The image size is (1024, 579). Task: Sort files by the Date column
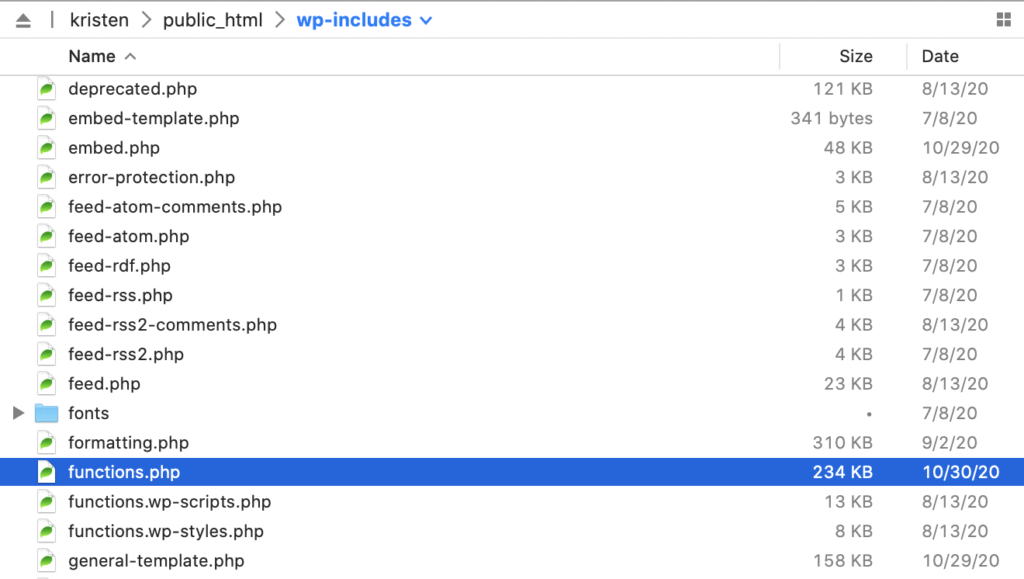coord(940,56)
